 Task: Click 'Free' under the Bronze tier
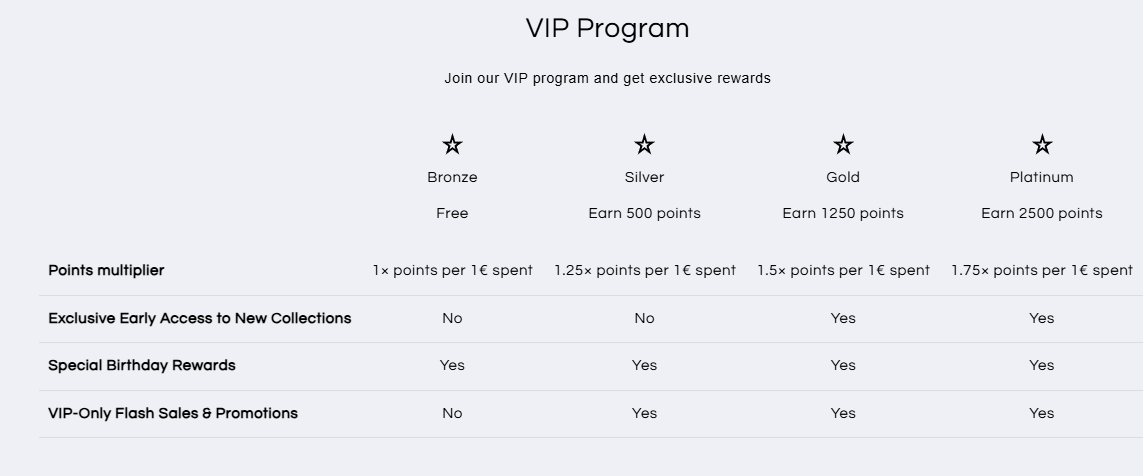452,214
